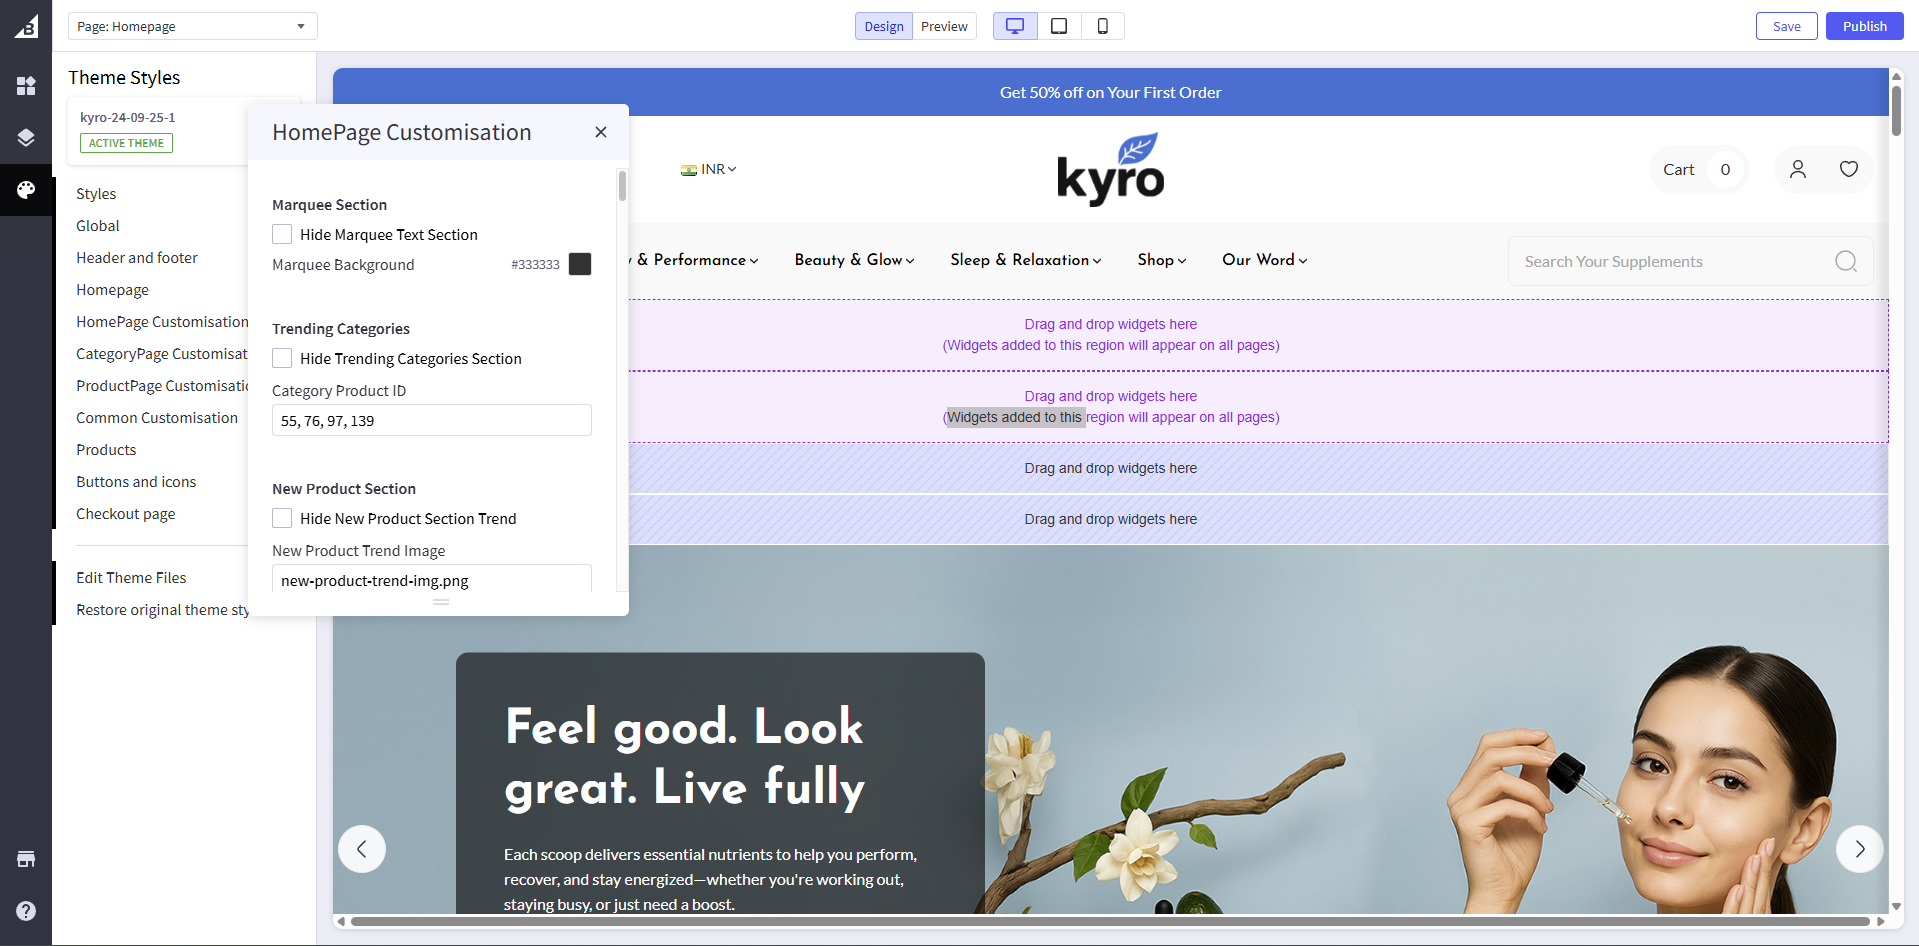
Task: Switch to Preview mode tab
Action: point(944,26)
